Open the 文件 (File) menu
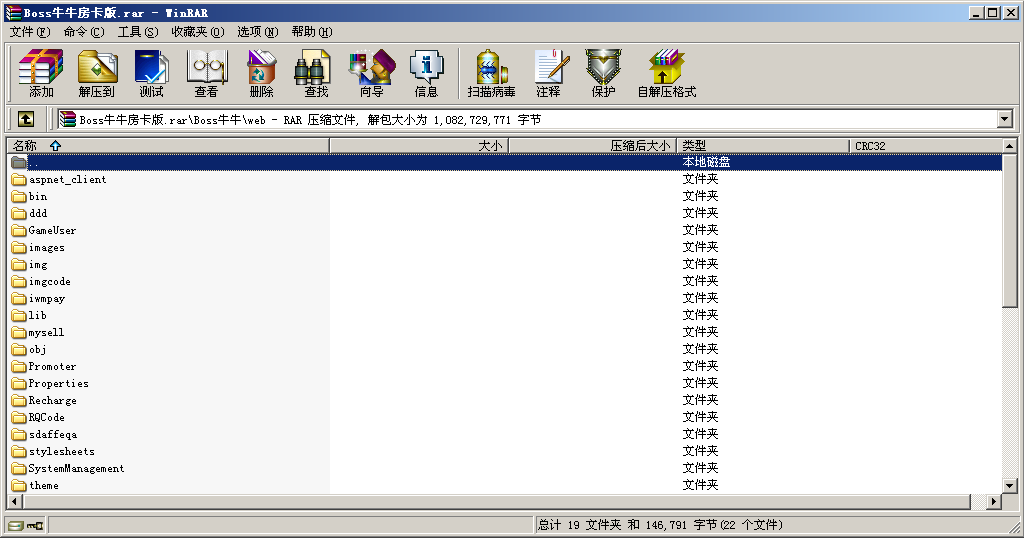Screen dimensions: 1024x538 (29, 31)
